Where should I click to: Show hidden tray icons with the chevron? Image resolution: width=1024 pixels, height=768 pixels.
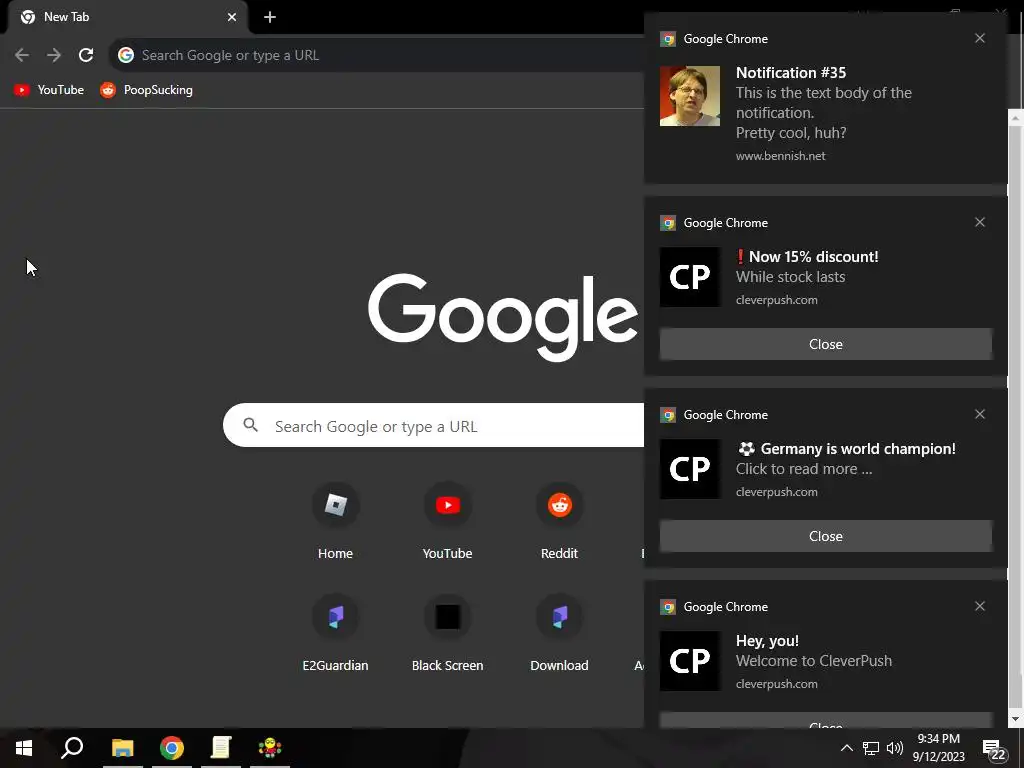(846, 748)
